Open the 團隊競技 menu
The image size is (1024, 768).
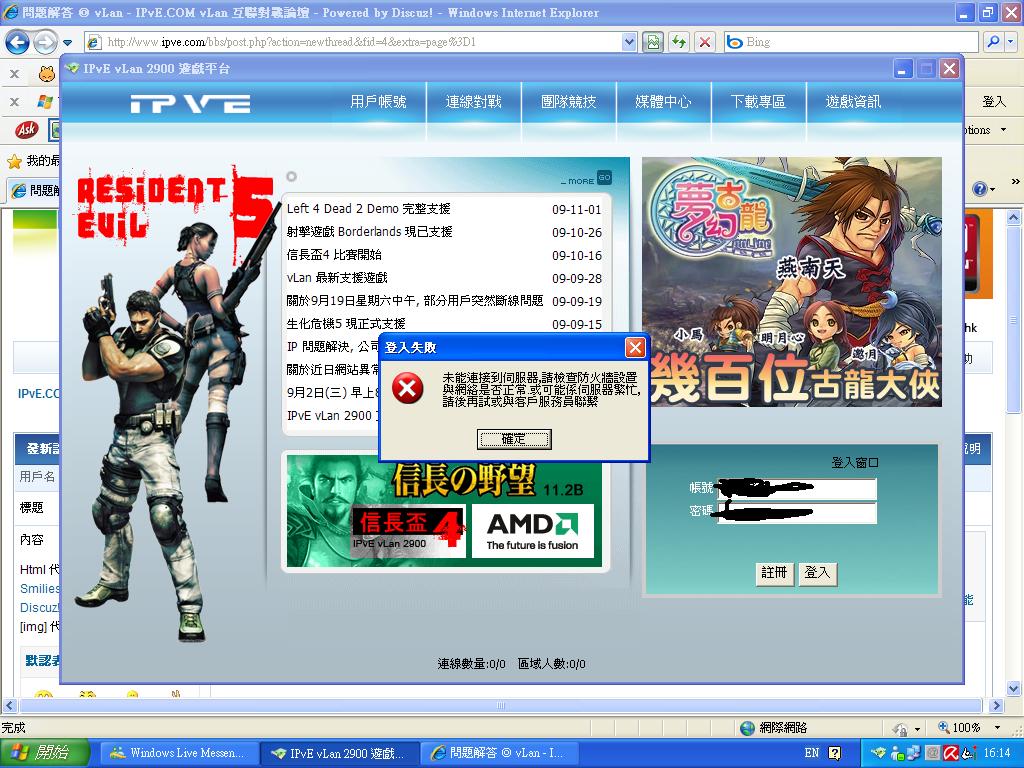(x=569, y=102)
